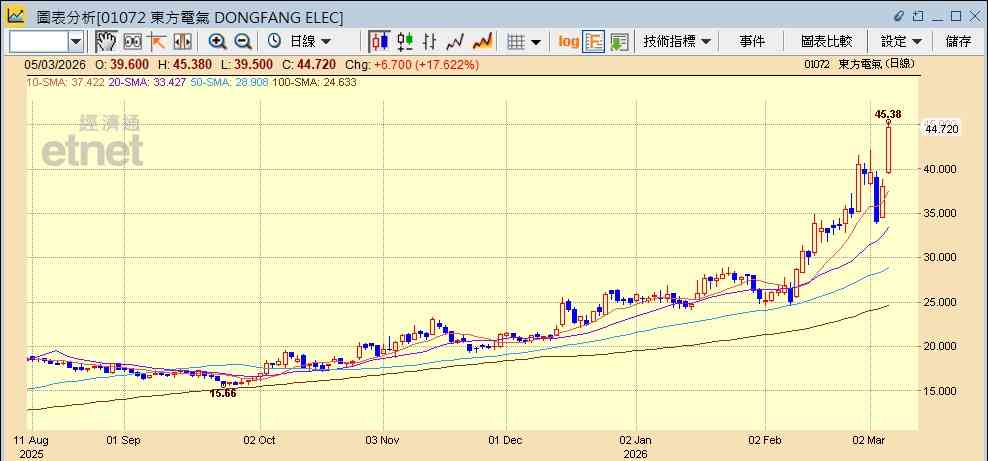Zoom in with the plus magnifier
Image resolution: width=988 pixels, height=461 pixels.
click(x=217, y=42)
